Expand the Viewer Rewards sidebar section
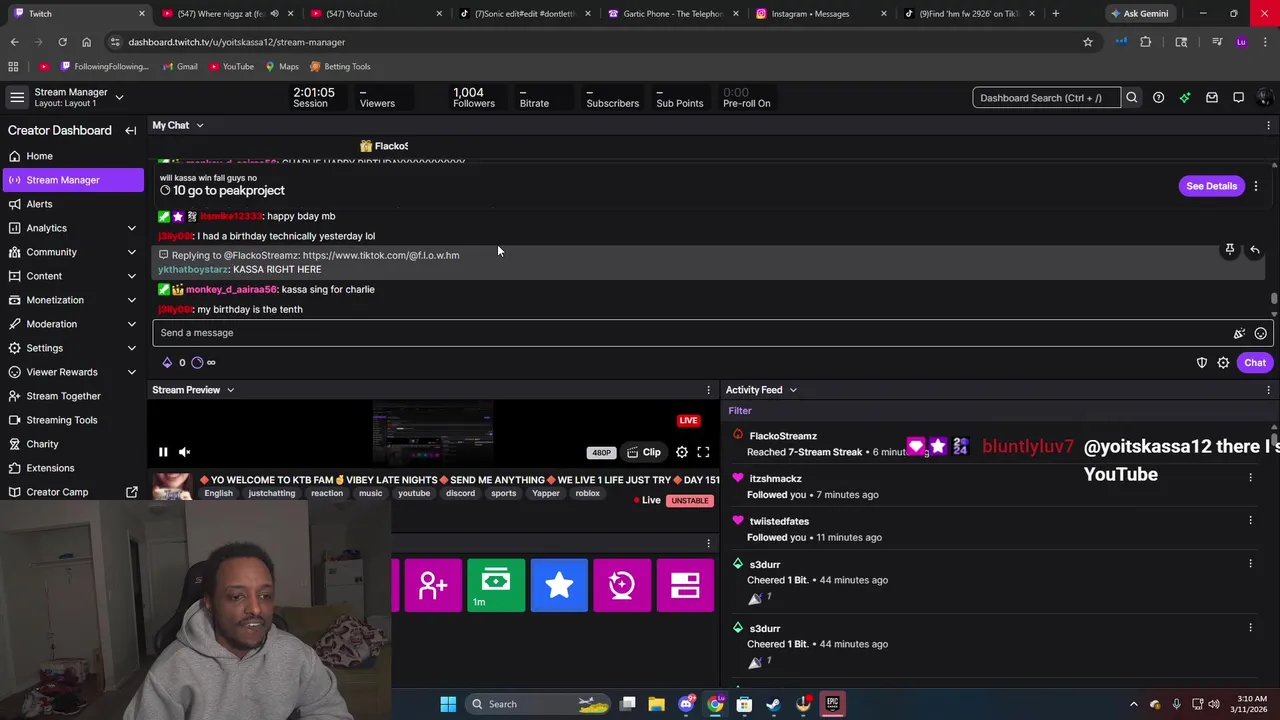The image size is (1280, 720). pos(131,372)
